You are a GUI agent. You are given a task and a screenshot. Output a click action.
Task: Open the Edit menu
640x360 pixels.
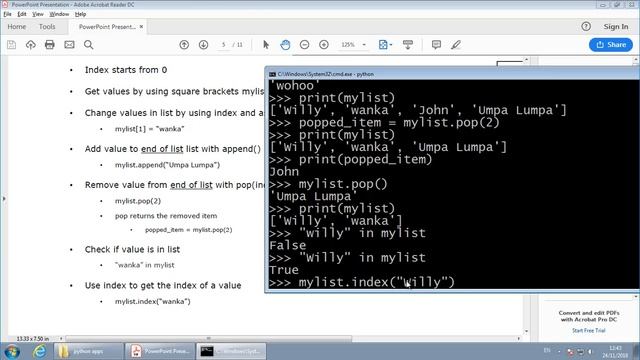coord(22,14)
